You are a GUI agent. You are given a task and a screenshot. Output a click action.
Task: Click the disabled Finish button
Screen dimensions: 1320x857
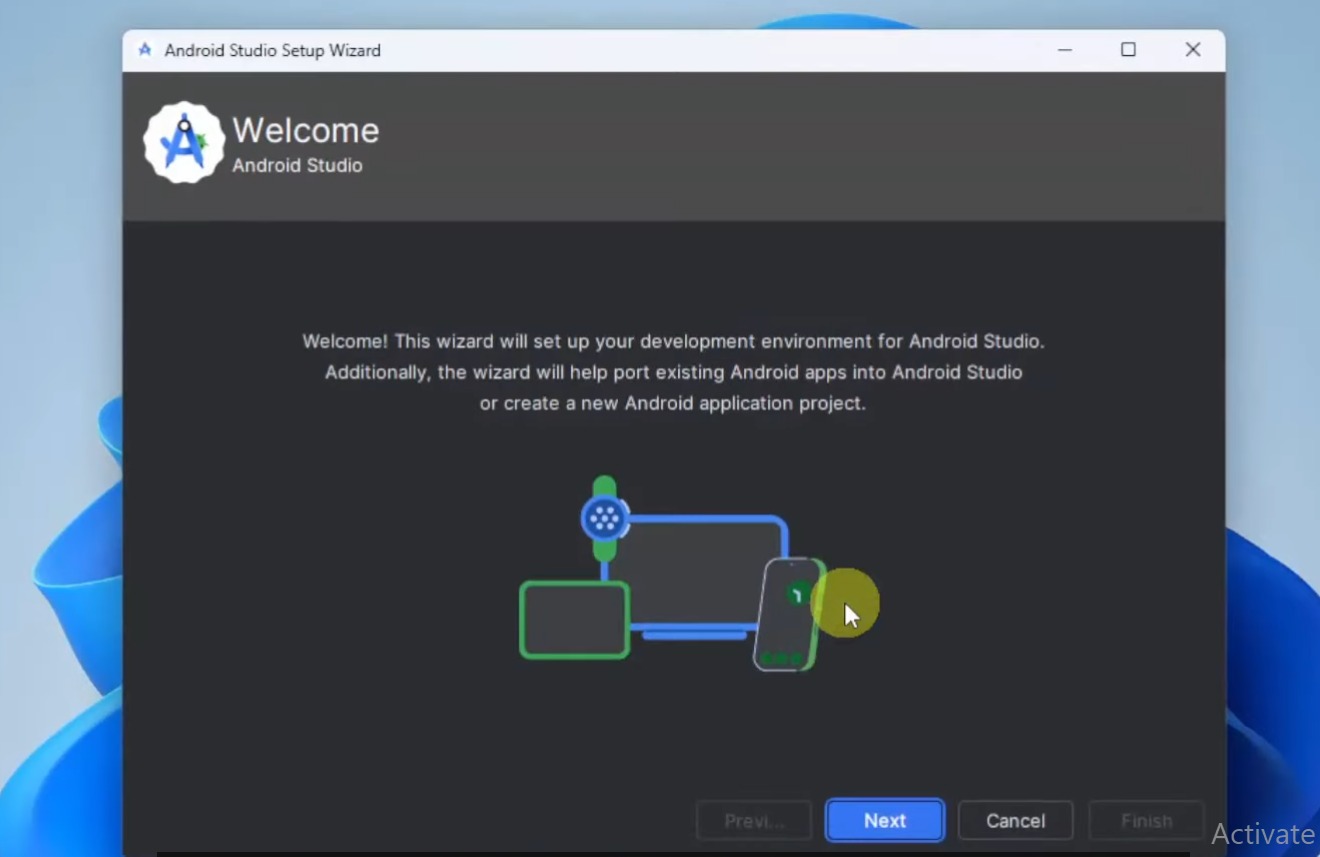tap(1146, 820)
